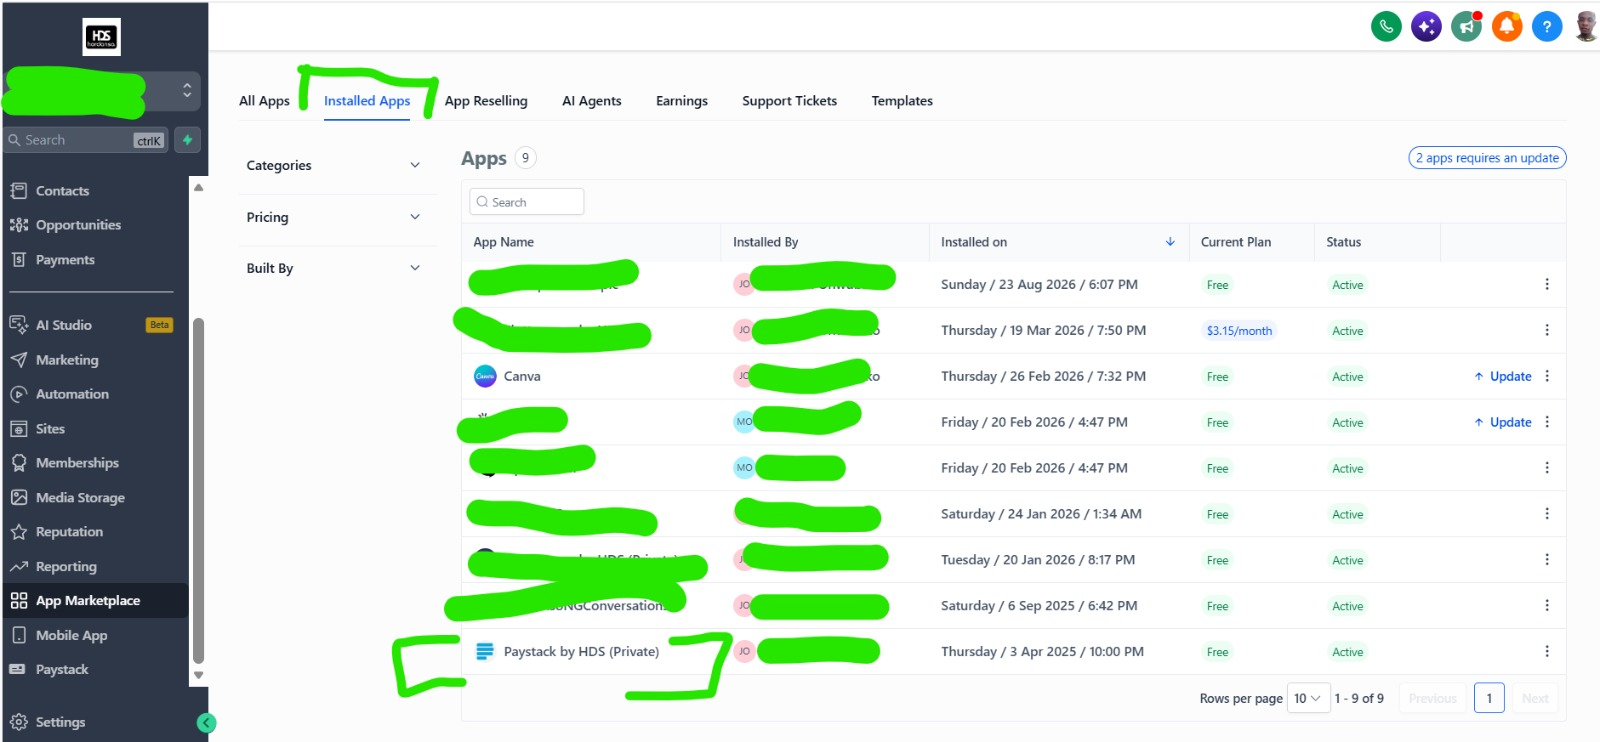This screenshot has width=1600, height=742.
Task: Open the orange notifications bell
Action: 1507,27
